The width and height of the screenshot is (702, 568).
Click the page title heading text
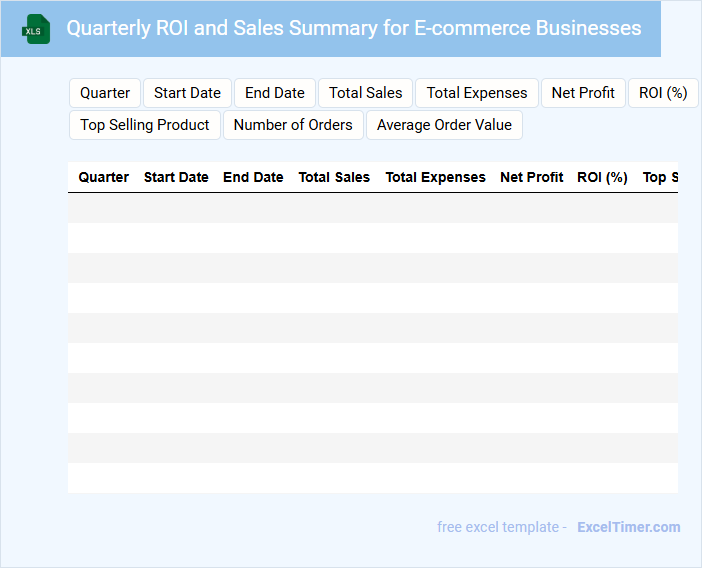pos(354,28)
